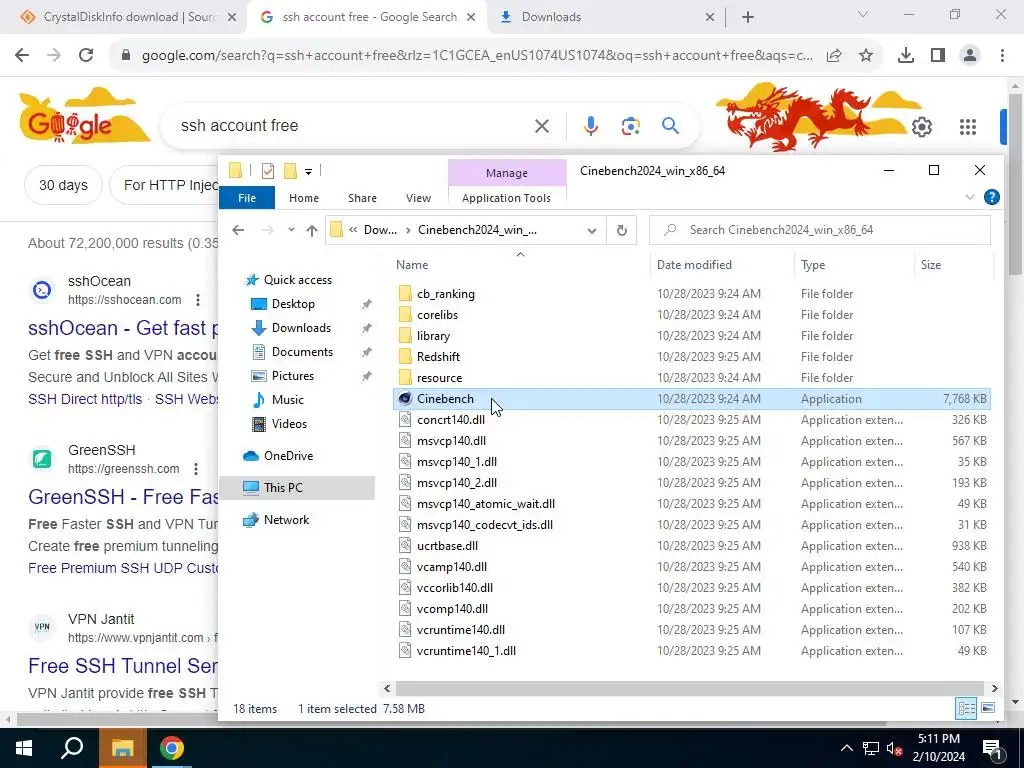Customize Quick Access Toolbar dropdown arrow
This screenshot has height=768, width=1024.
pyautogui.click(x=308, y=172)
